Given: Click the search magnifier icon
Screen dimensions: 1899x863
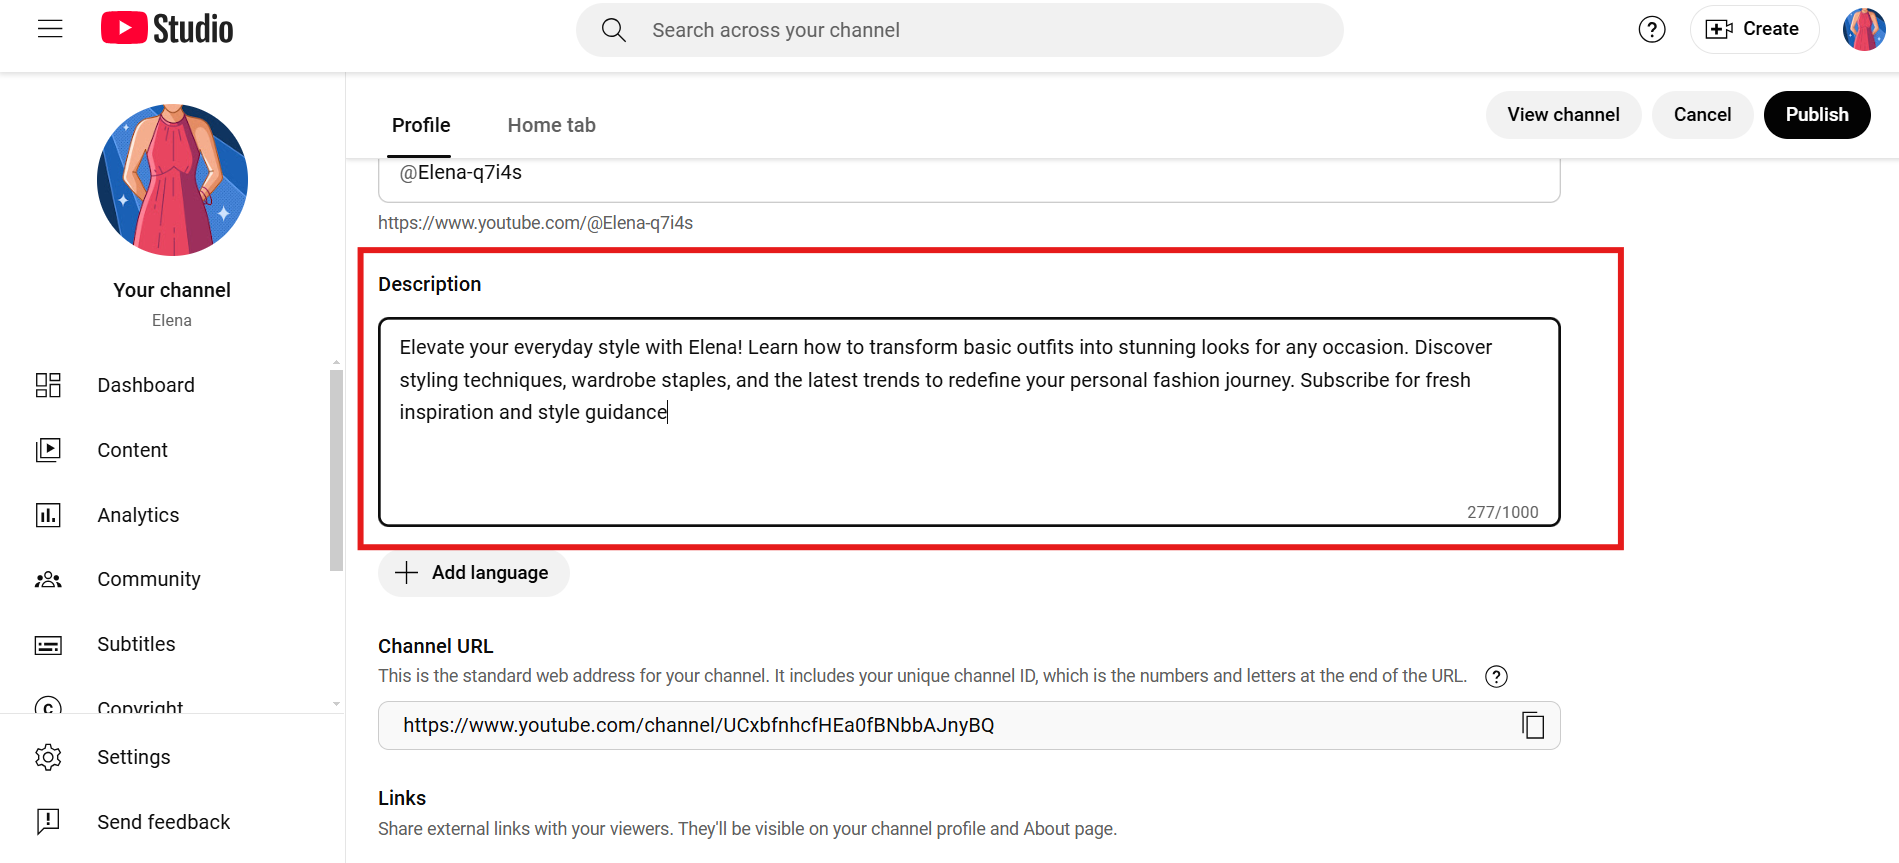Looking at the screenshot, I should (614, 30).
